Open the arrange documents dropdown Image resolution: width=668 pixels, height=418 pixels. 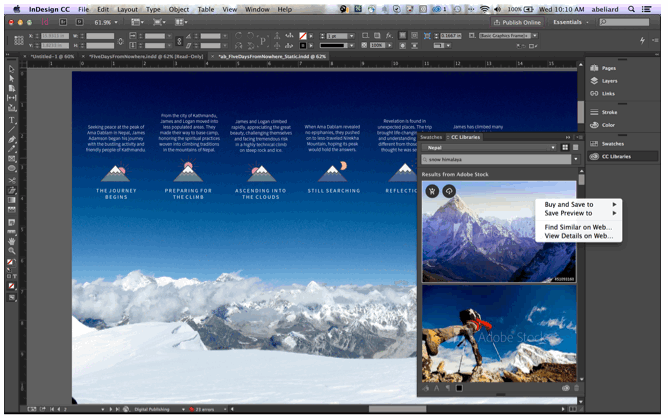point(181,22)
